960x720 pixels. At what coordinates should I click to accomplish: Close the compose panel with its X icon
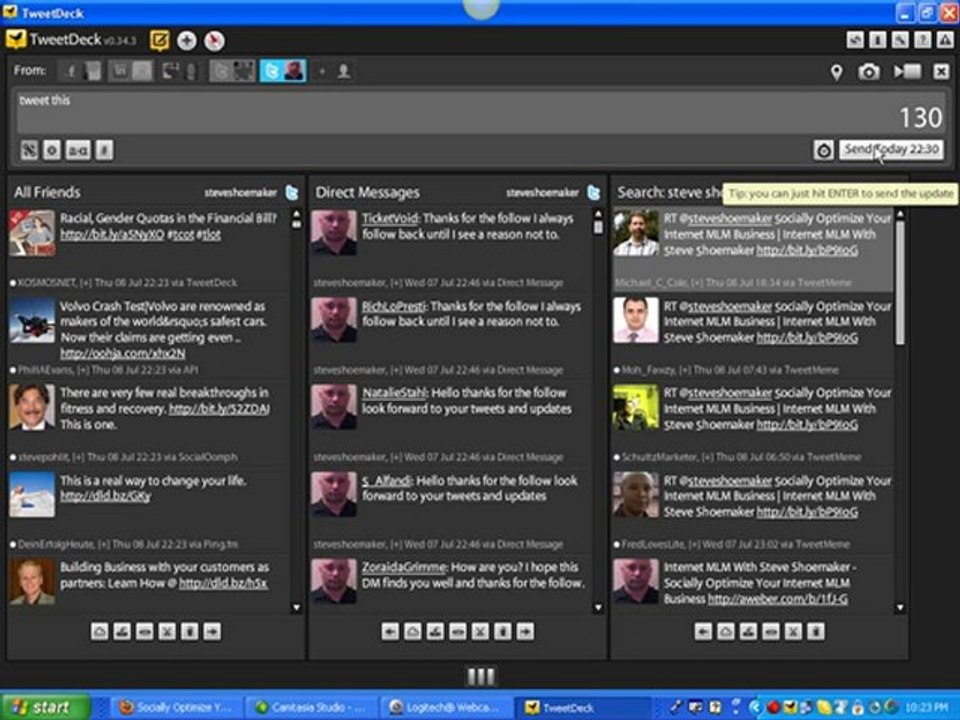pos(941,72)
